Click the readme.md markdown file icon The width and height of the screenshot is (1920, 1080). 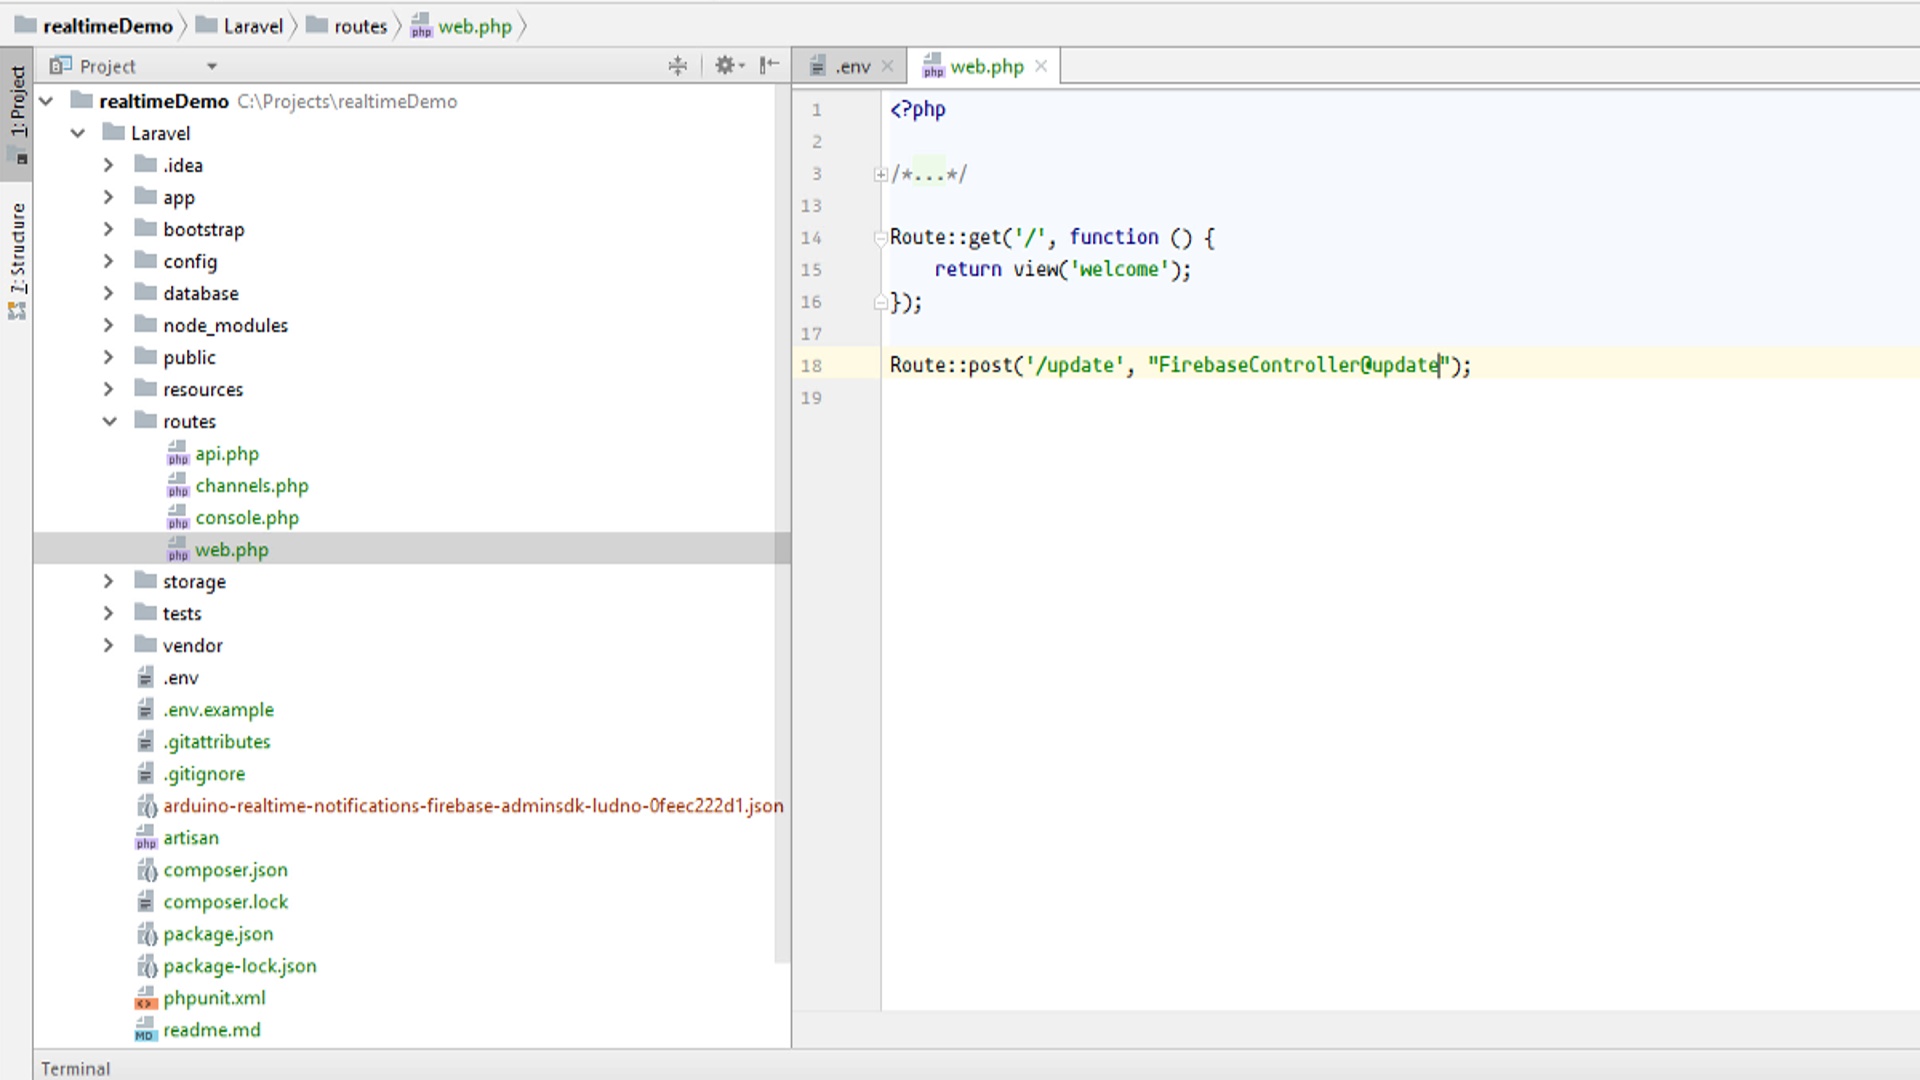pyautogui.click(x=146, y=1030)
